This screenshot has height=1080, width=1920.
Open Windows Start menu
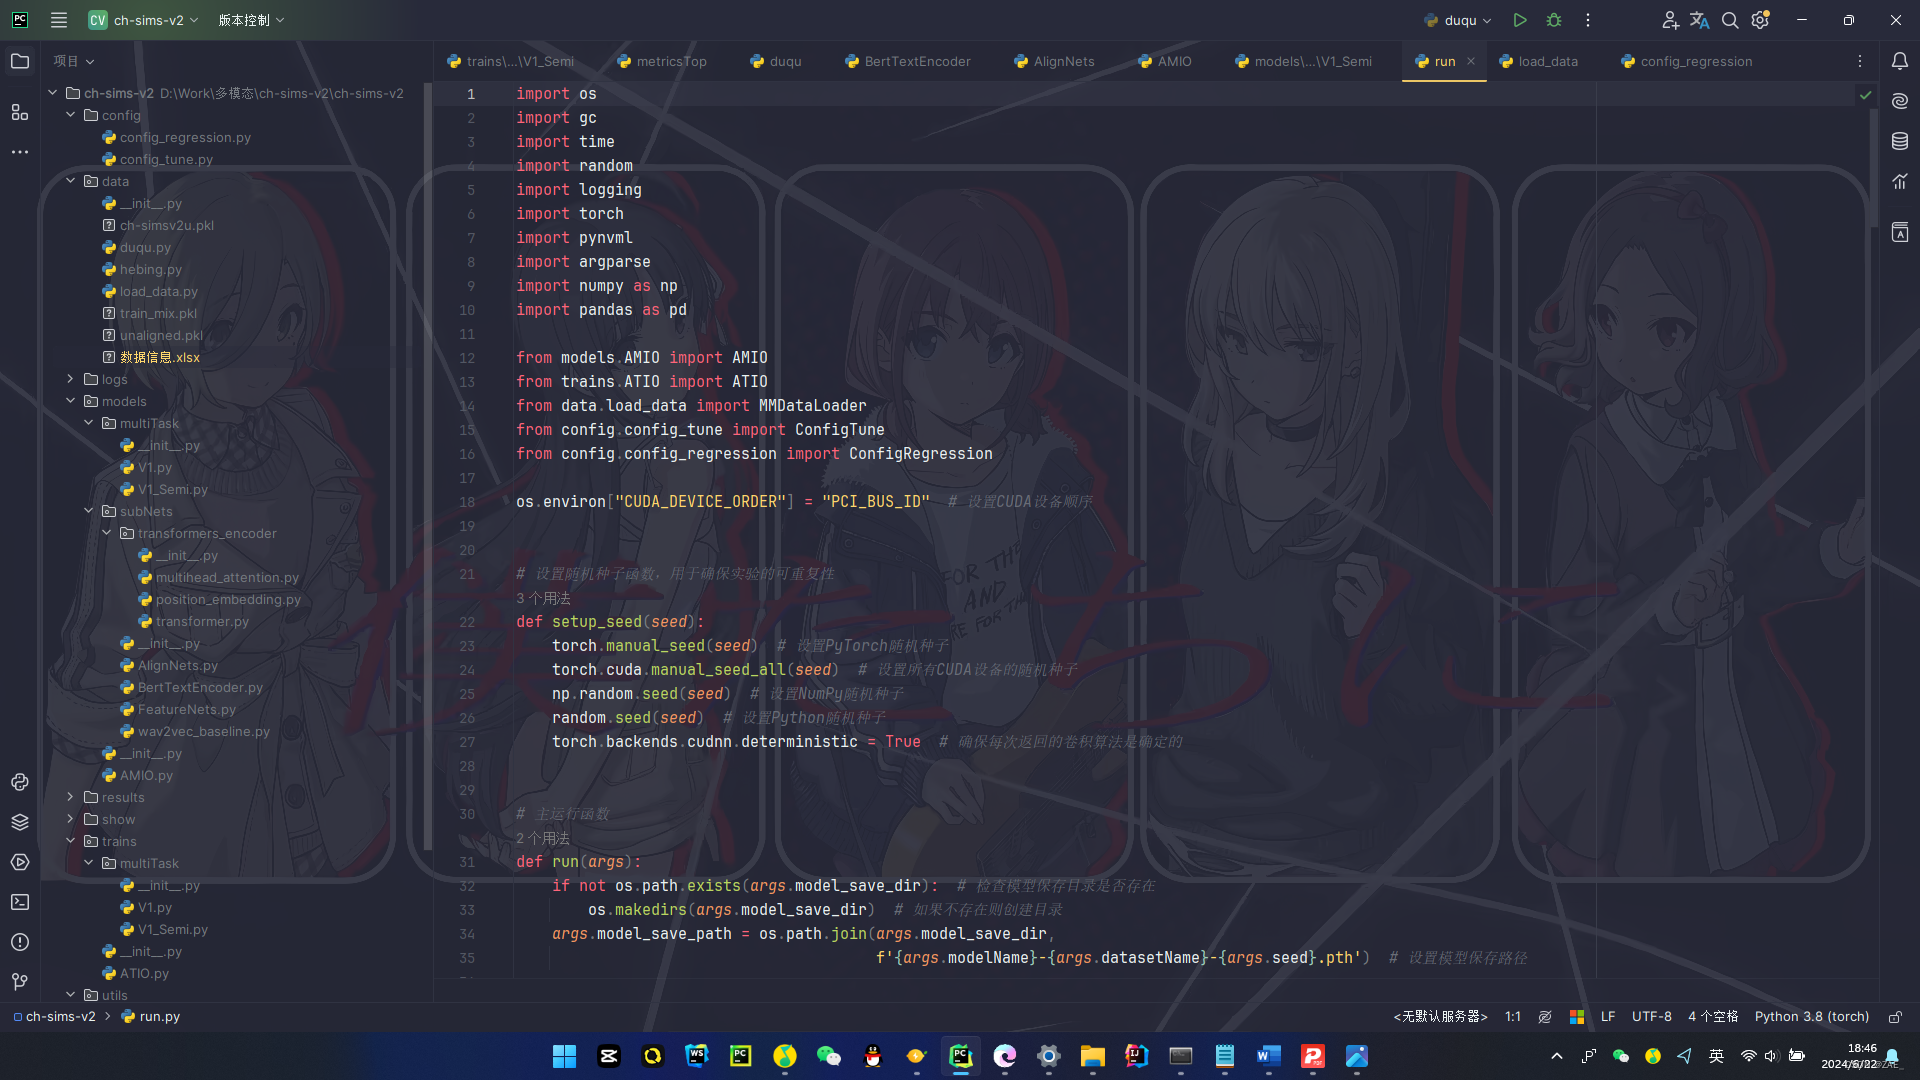pos(564,1056)
